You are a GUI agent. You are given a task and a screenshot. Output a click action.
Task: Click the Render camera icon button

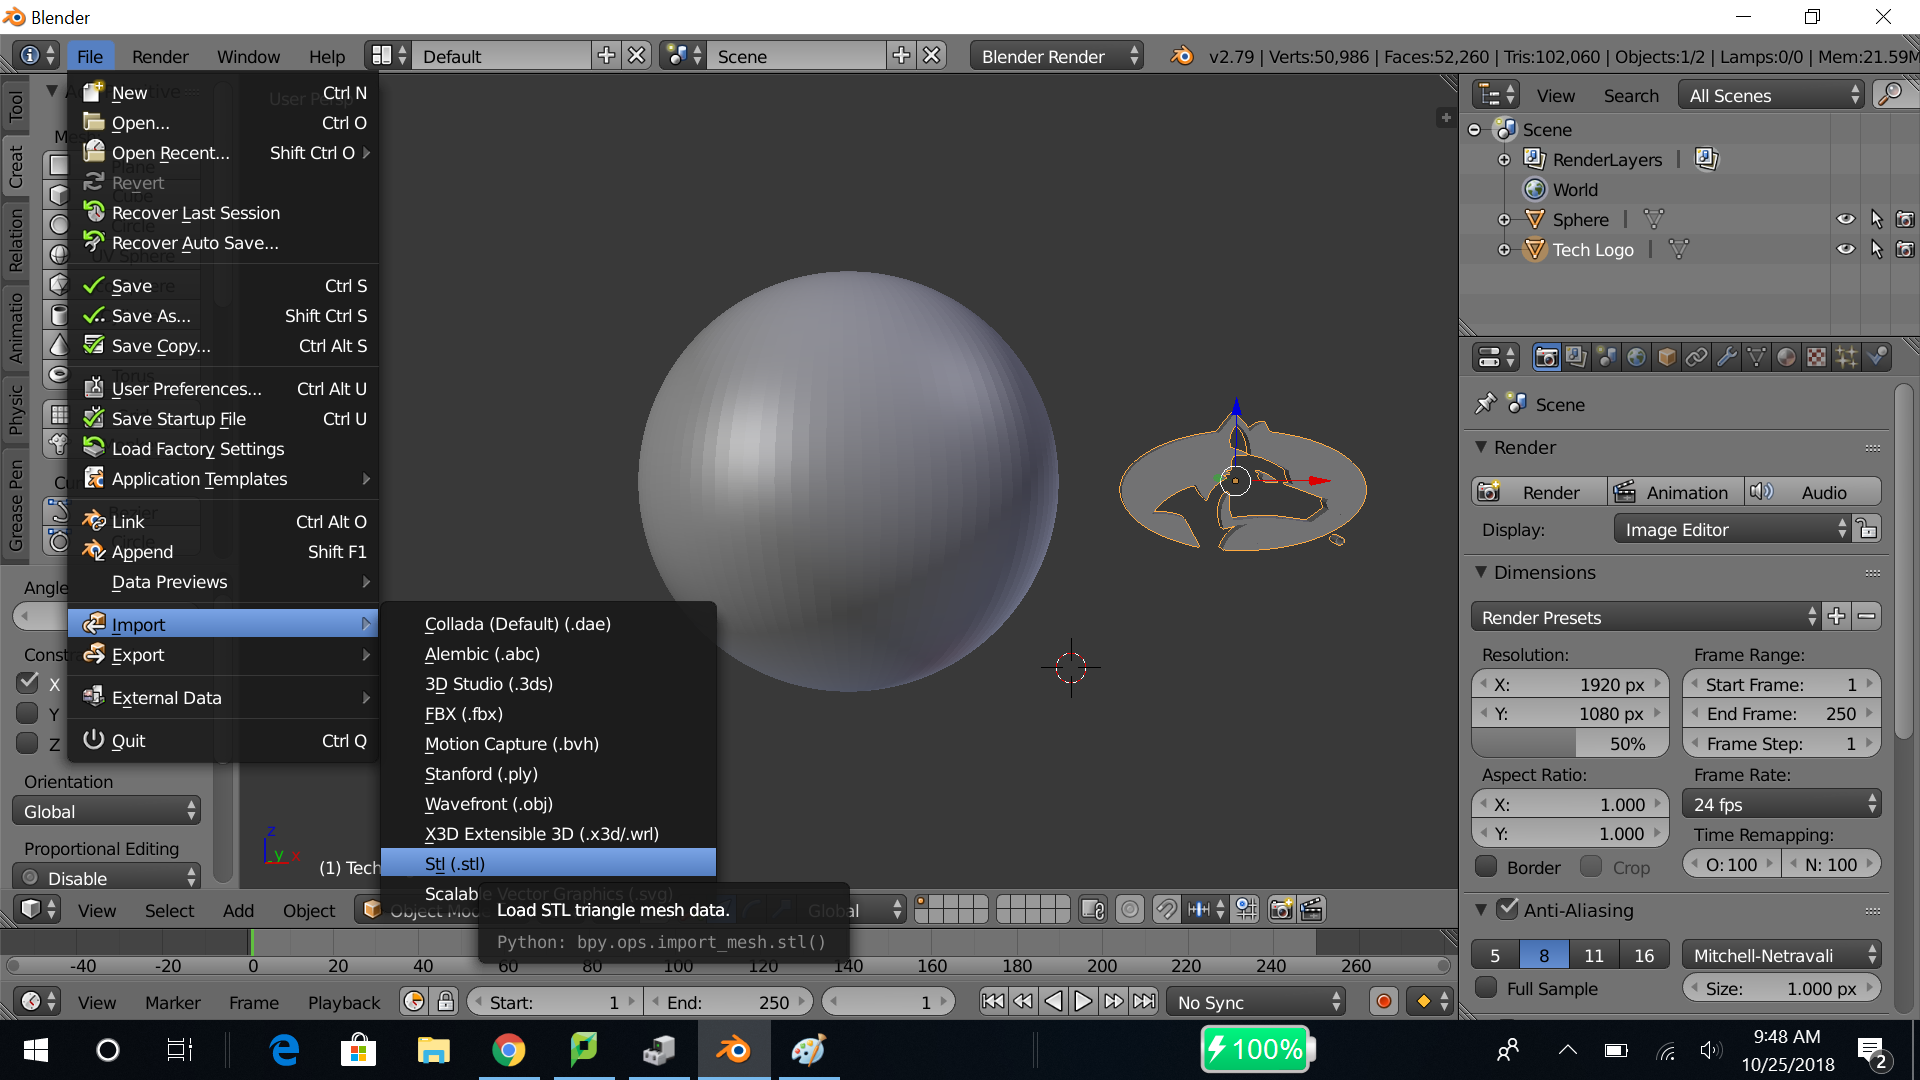[x=1538, y=492]
